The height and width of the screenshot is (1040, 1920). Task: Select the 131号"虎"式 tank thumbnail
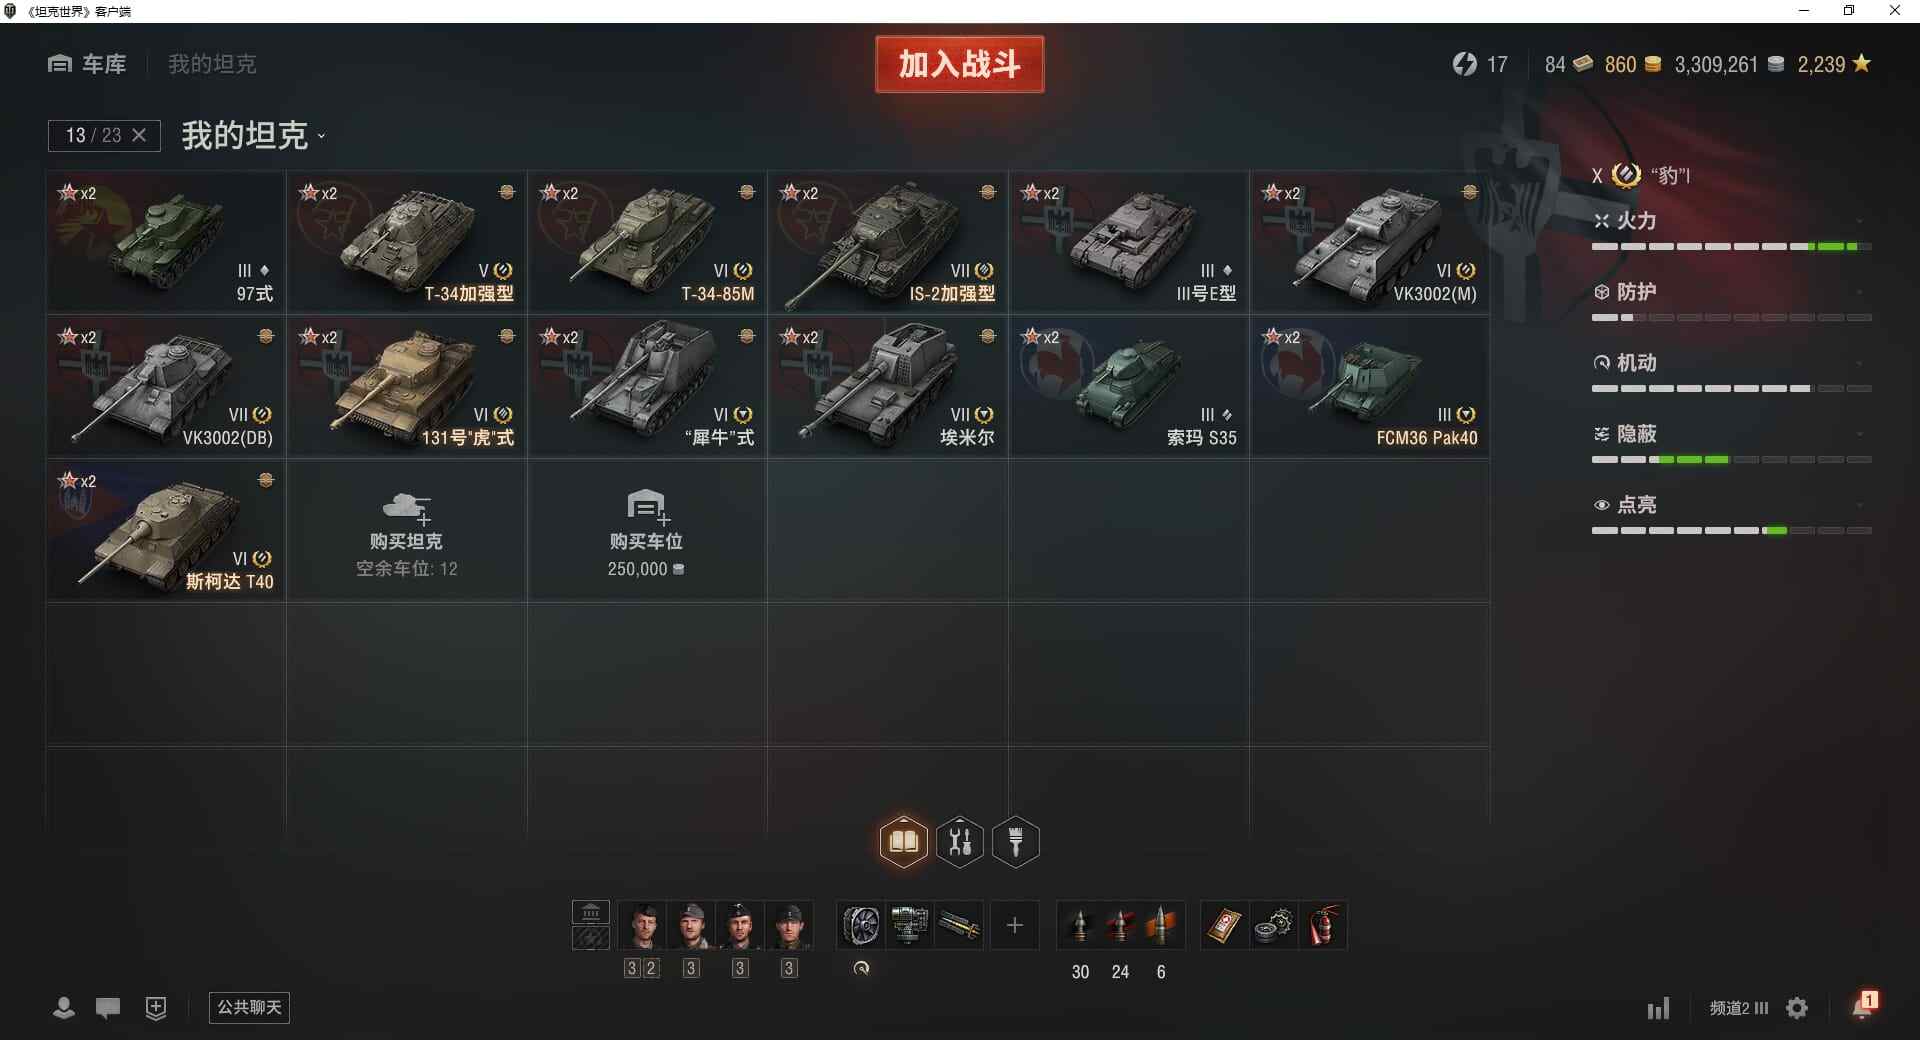[x=407, y=387]
